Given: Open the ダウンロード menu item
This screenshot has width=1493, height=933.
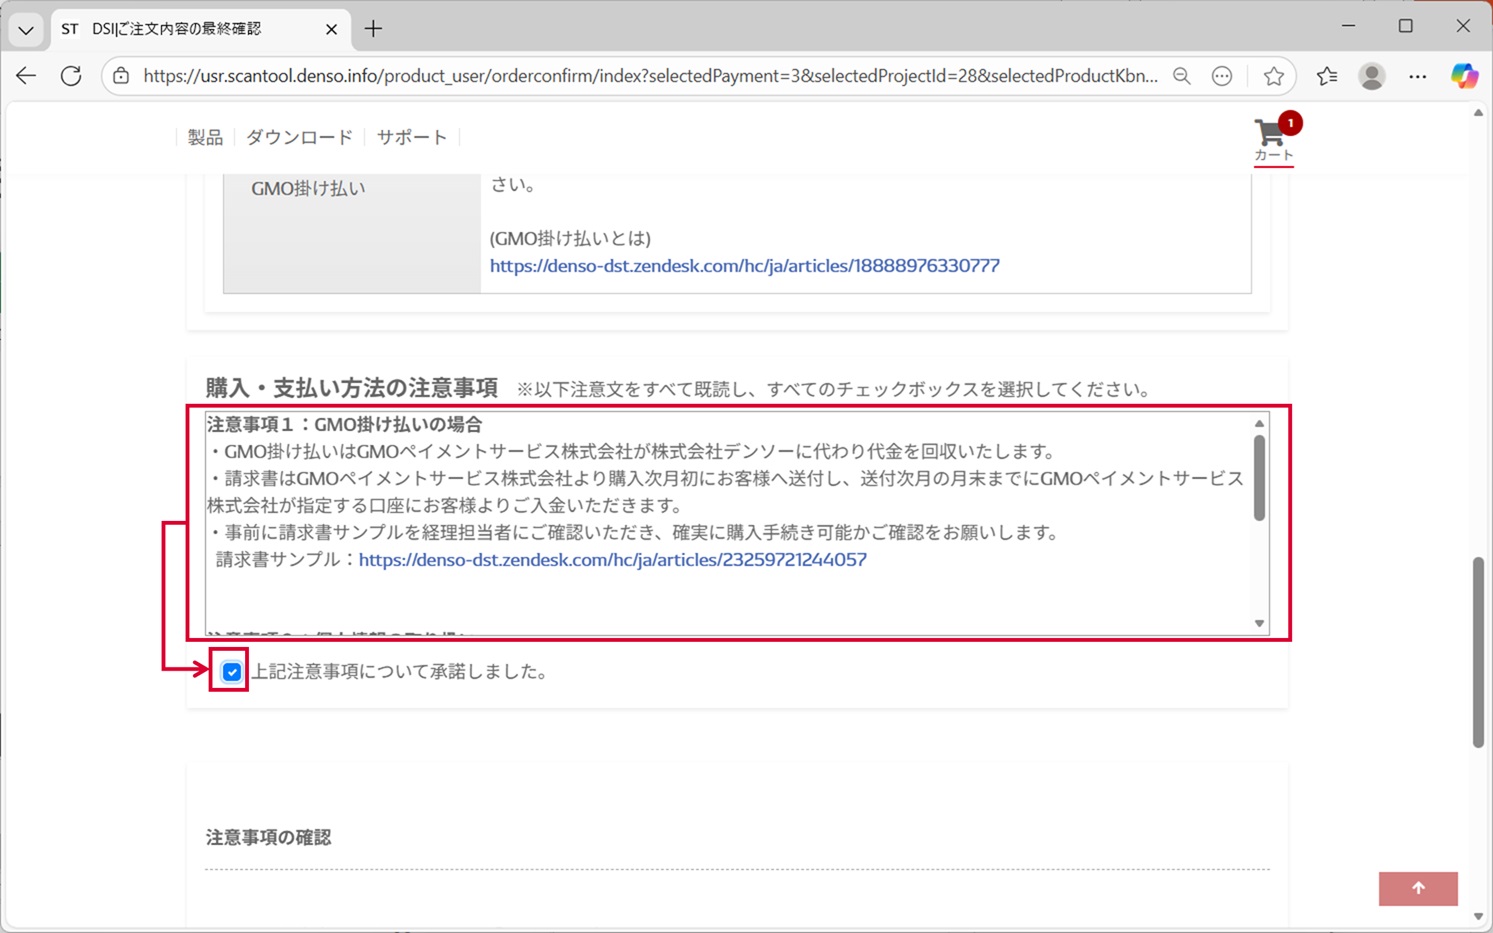Looking at the screenshot, I should pos(299,137).
